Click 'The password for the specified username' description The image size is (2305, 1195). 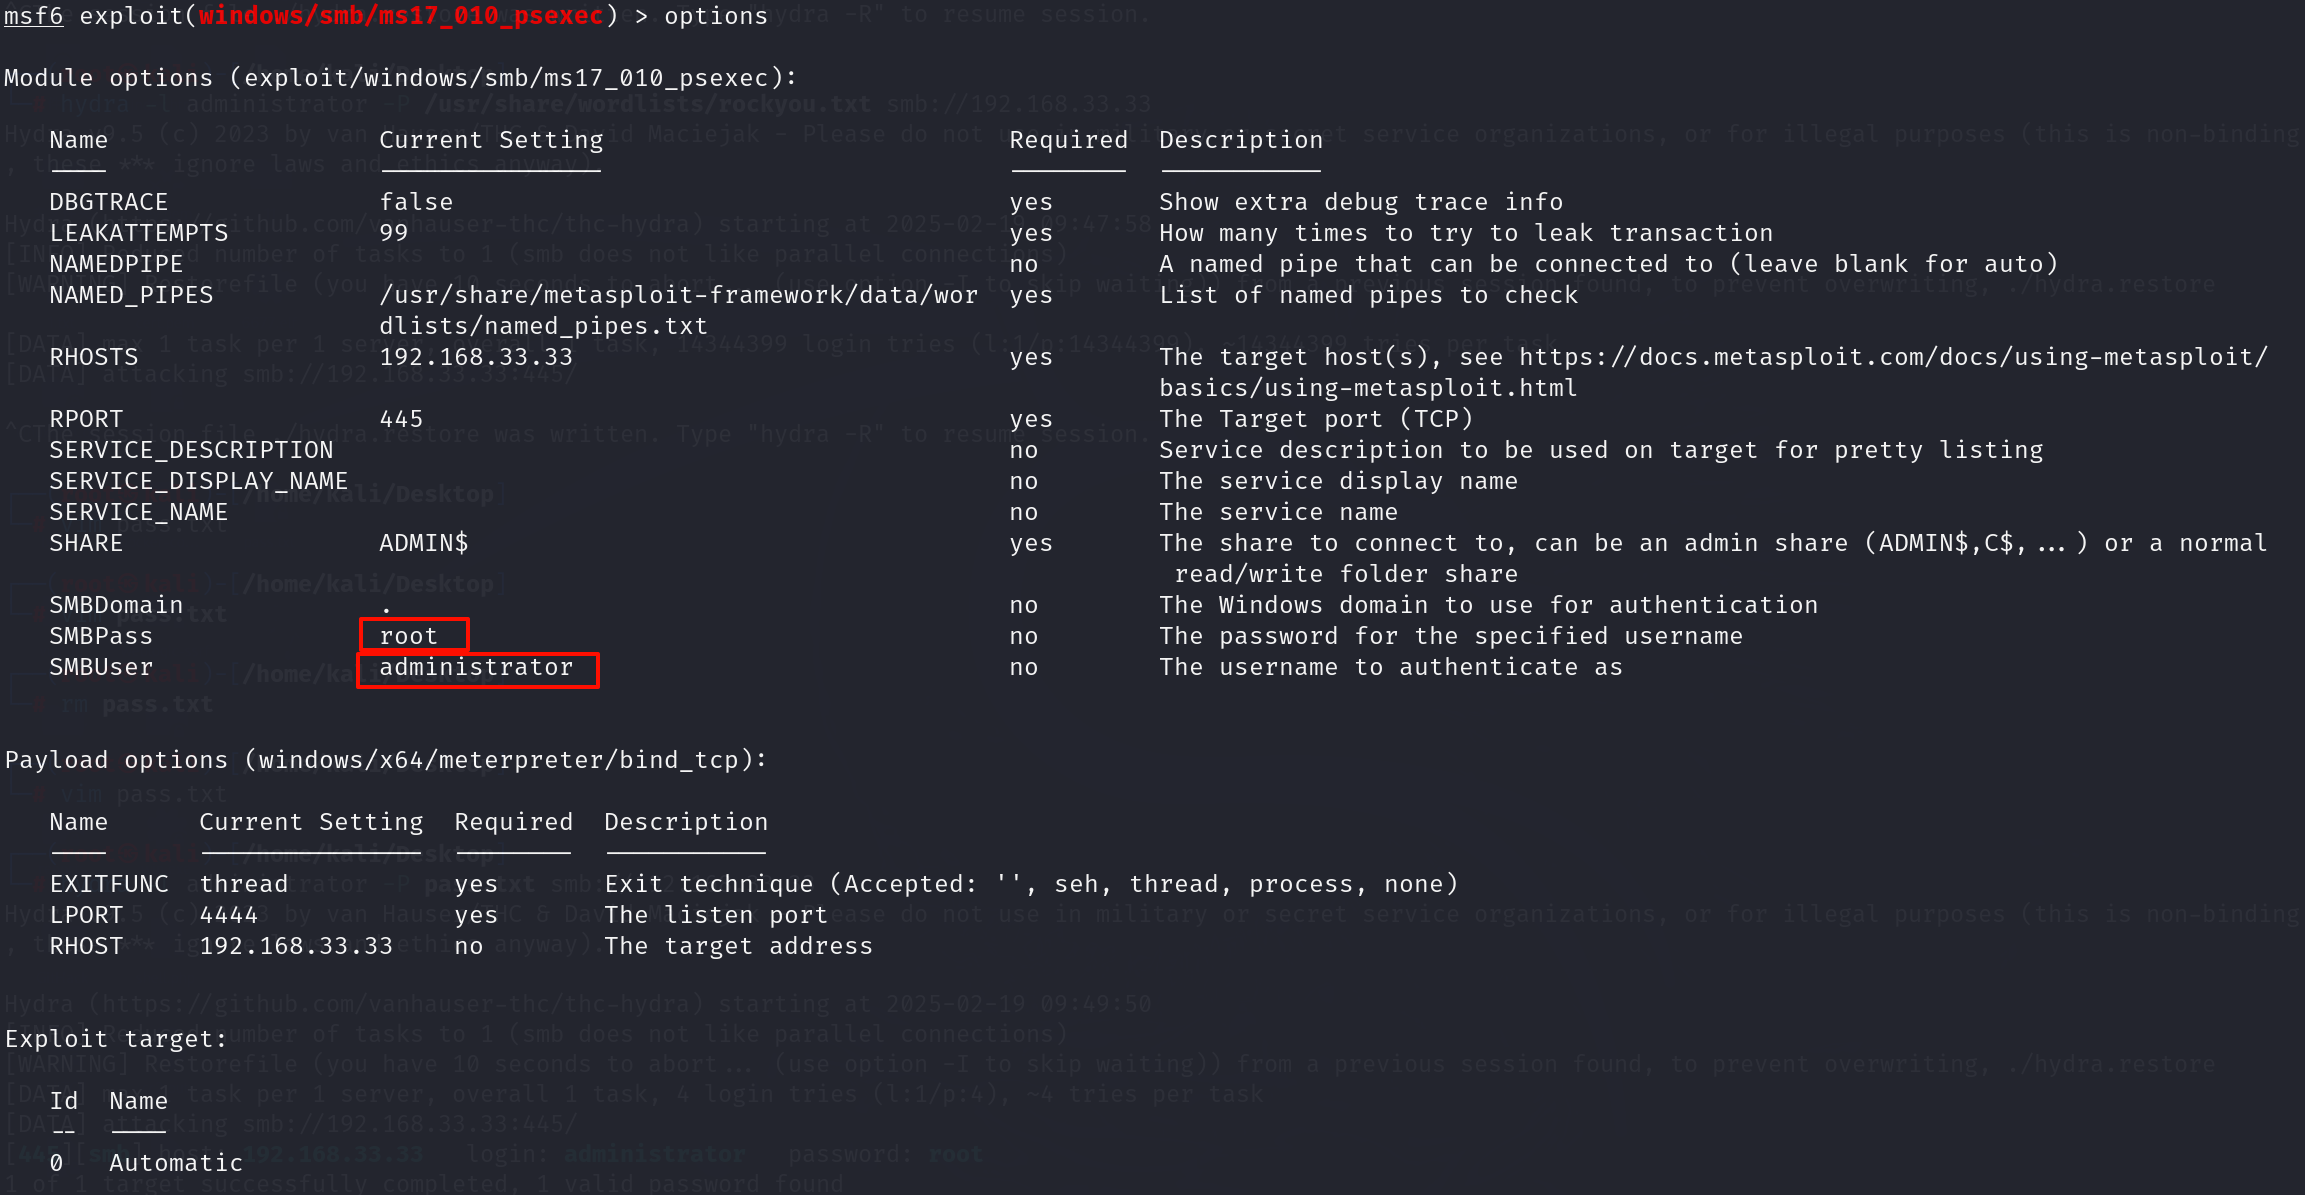(1451, 636)
